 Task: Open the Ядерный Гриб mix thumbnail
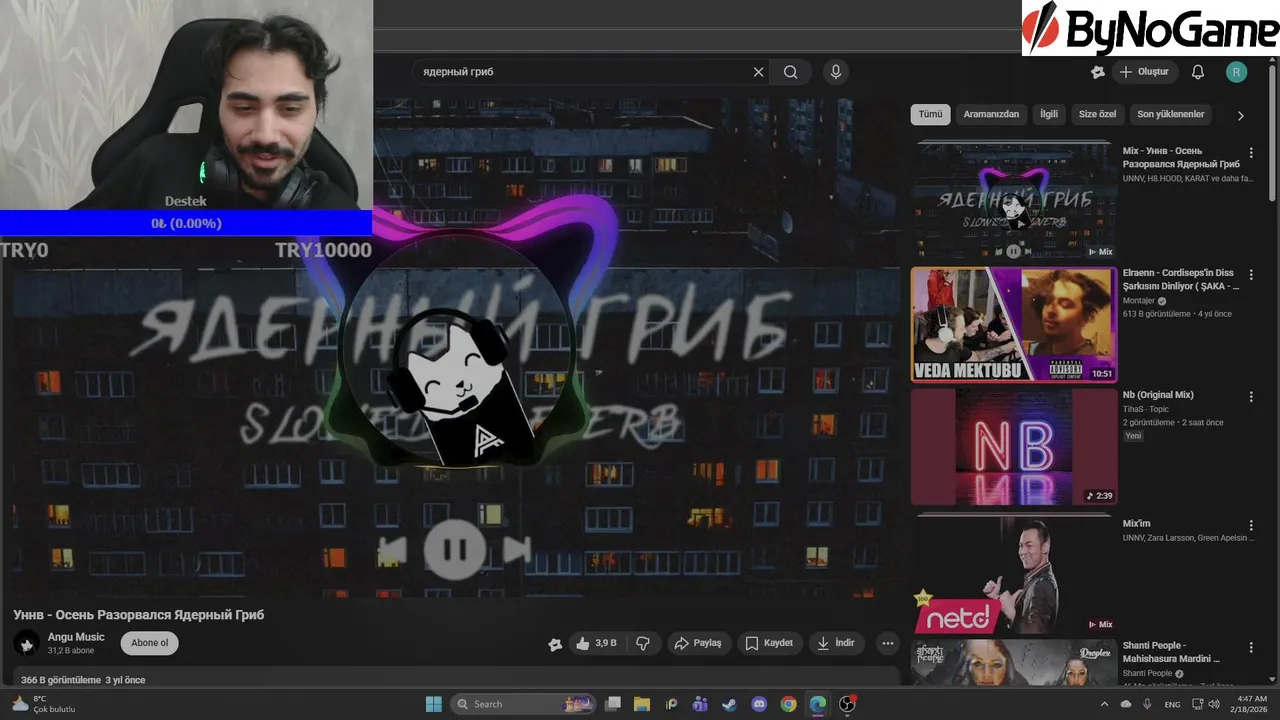1013,201
